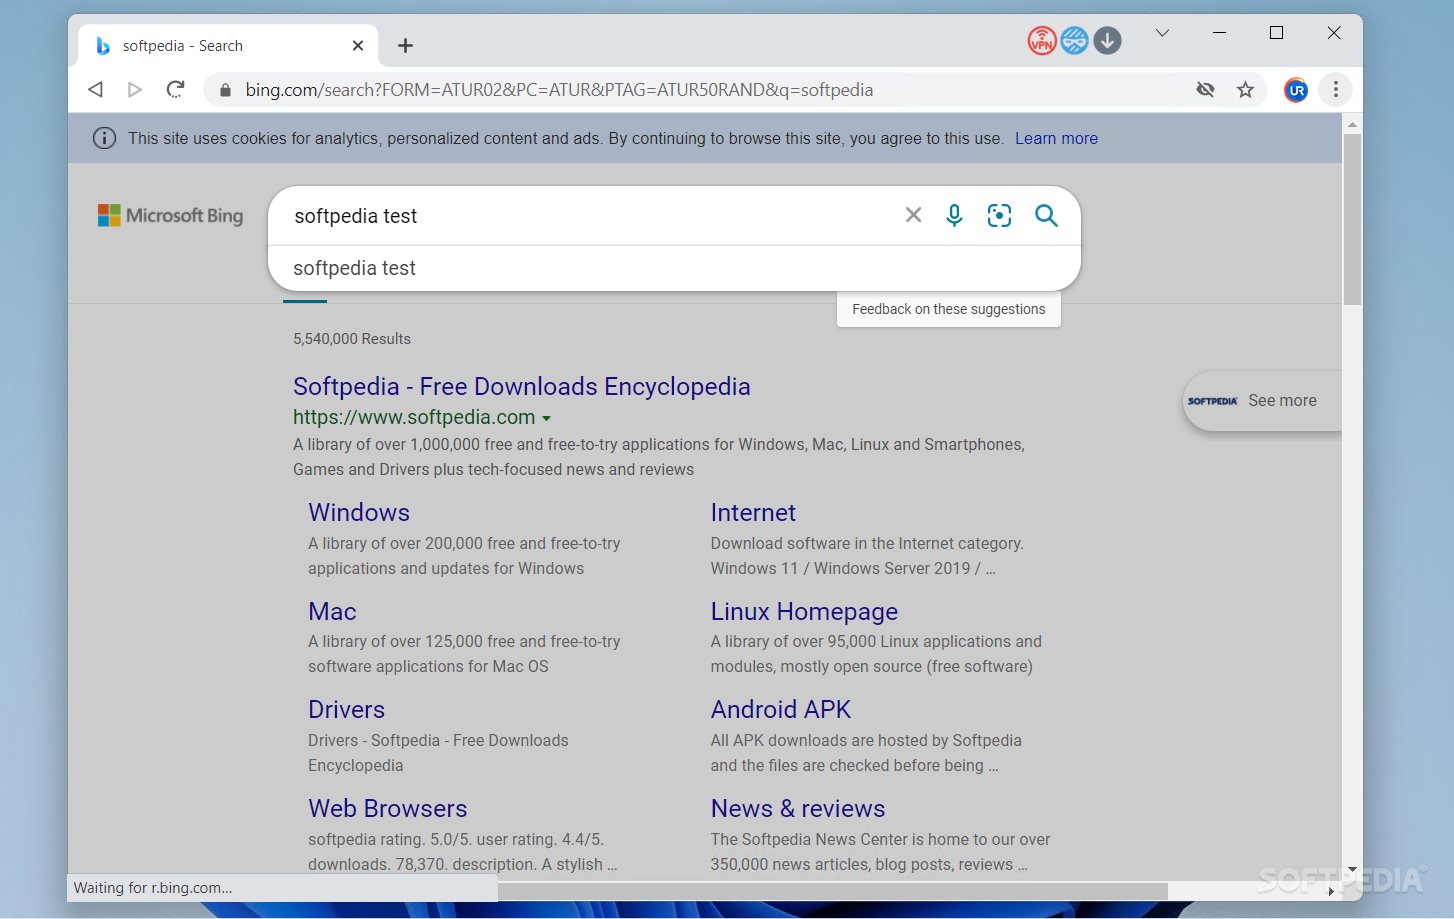Open the downloads arrow icon
The height and width of the screenshot is (919, 1454).
[x=1107, y=41]
